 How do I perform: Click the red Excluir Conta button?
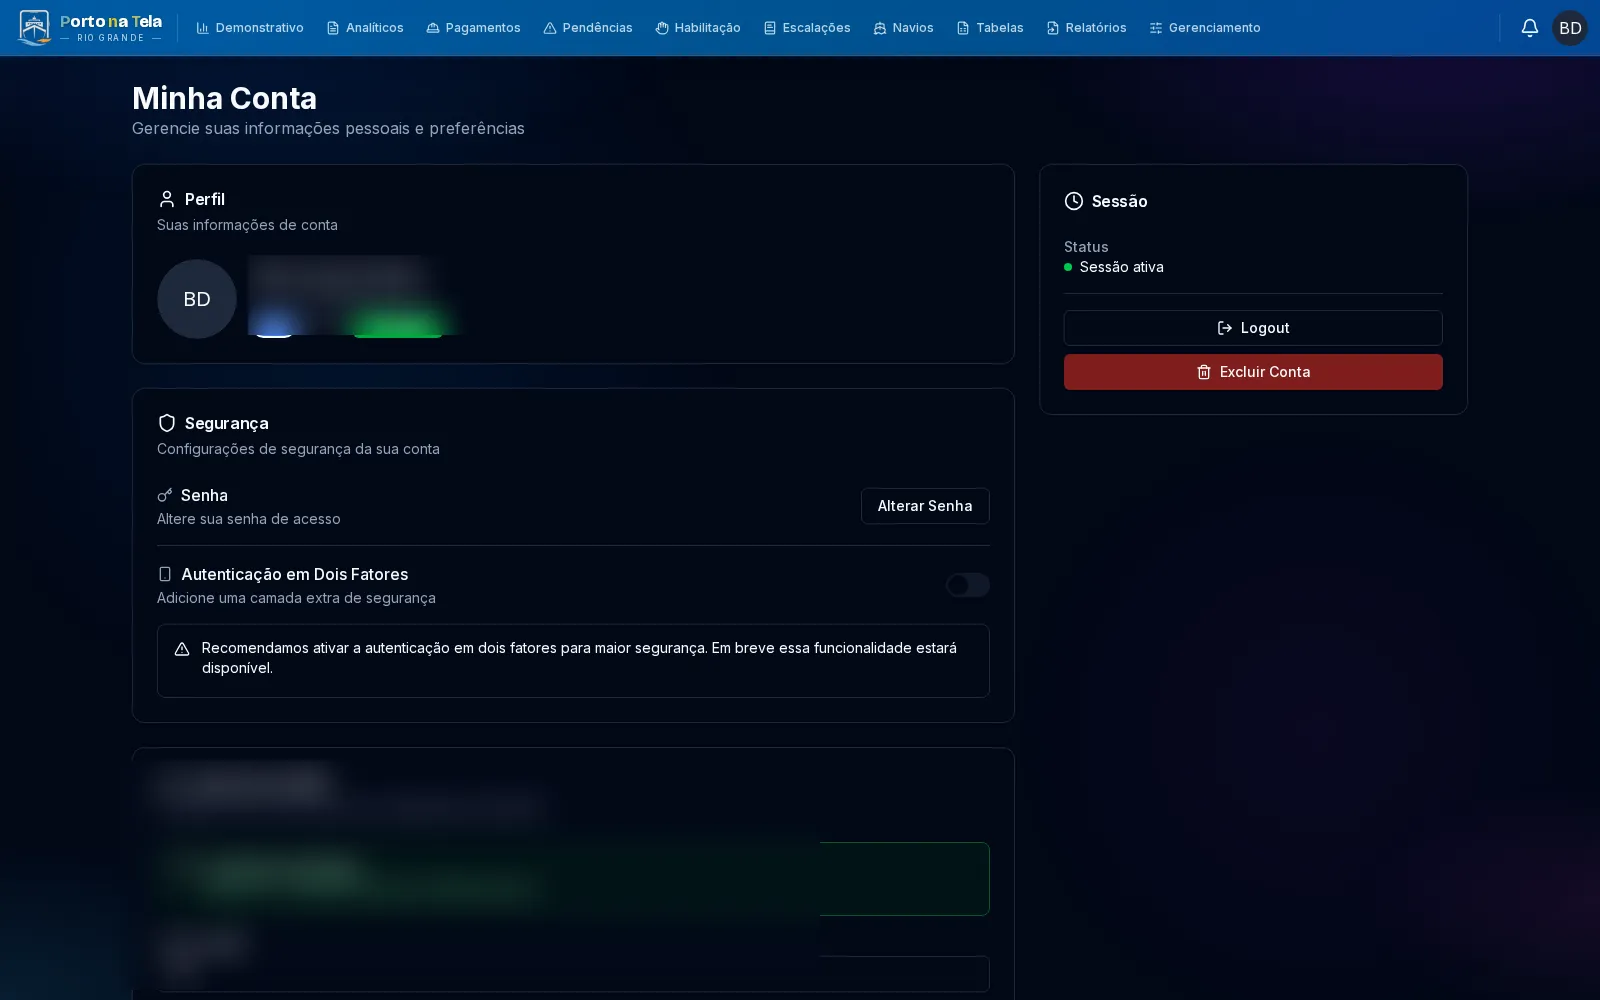tap(1253, 372)
